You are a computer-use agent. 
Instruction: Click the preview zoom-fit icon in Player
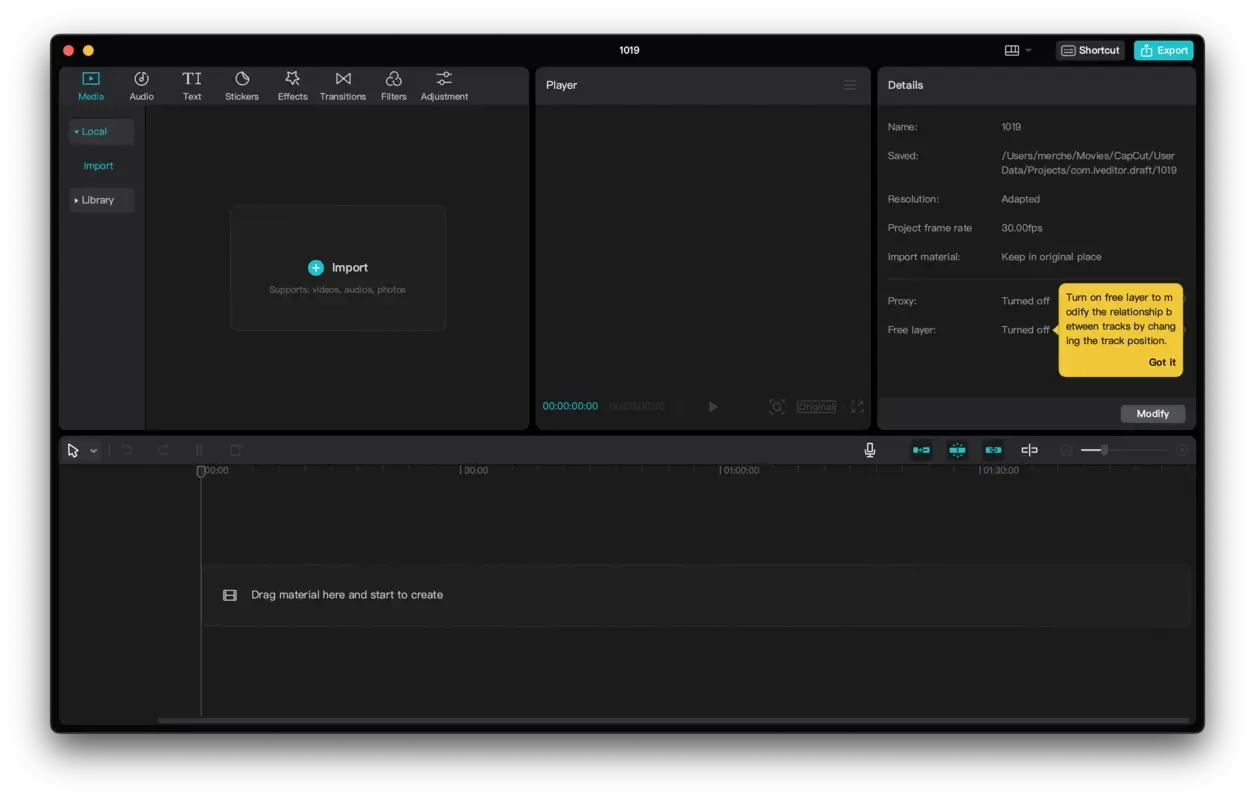point(777,407)
